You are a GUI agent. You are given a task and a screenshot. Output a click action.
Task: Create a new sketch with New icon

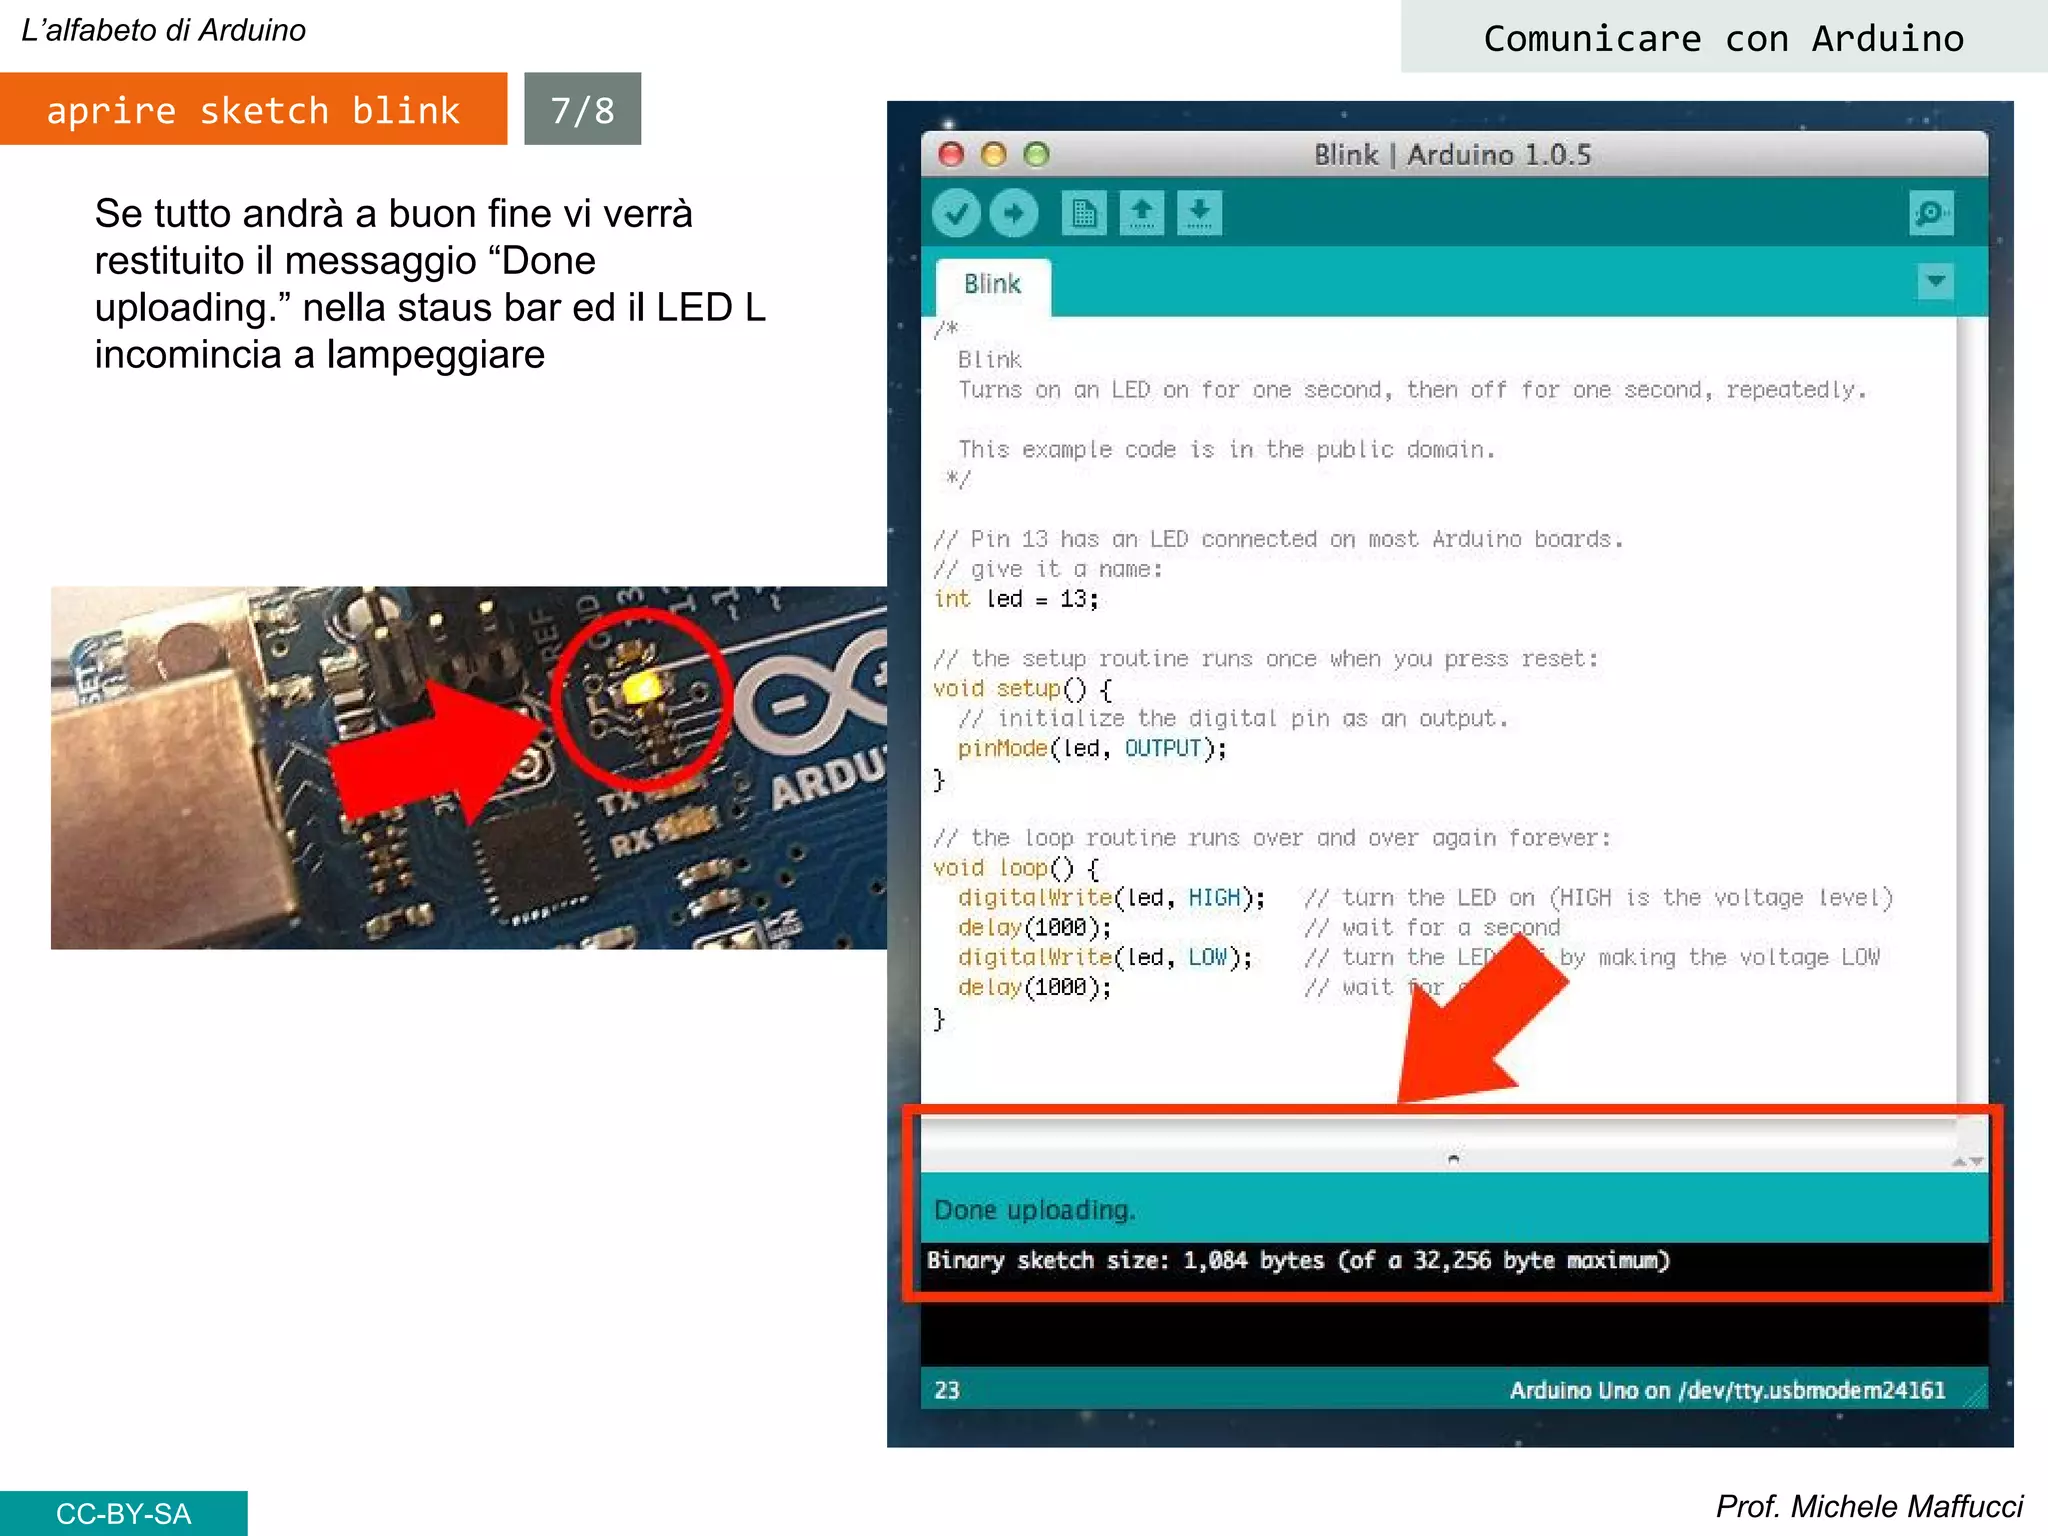pyautogui.click(x=1084, y=213)
